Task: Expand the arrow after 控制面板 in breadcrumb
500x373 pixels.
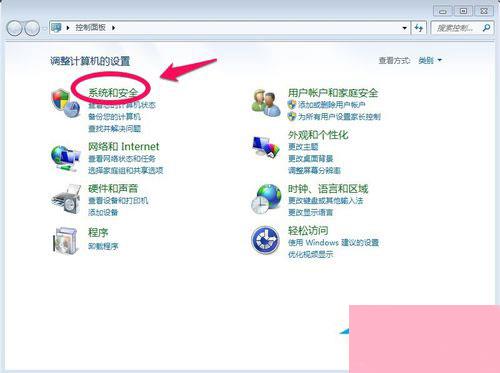Action: tap(113, 28)
